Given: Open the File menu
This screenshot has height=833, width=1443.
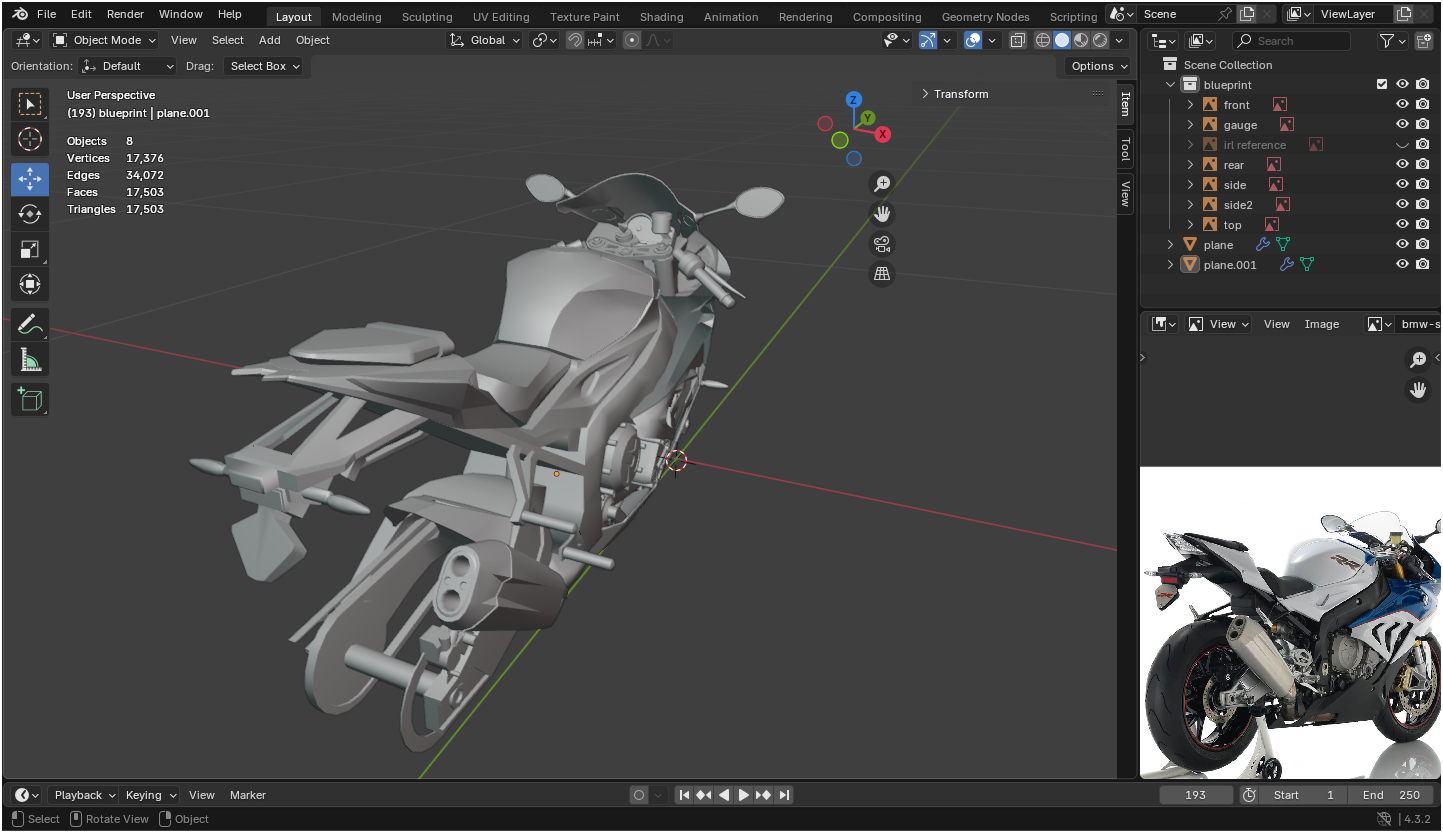Looking at the screenshot, I should 46,14.
